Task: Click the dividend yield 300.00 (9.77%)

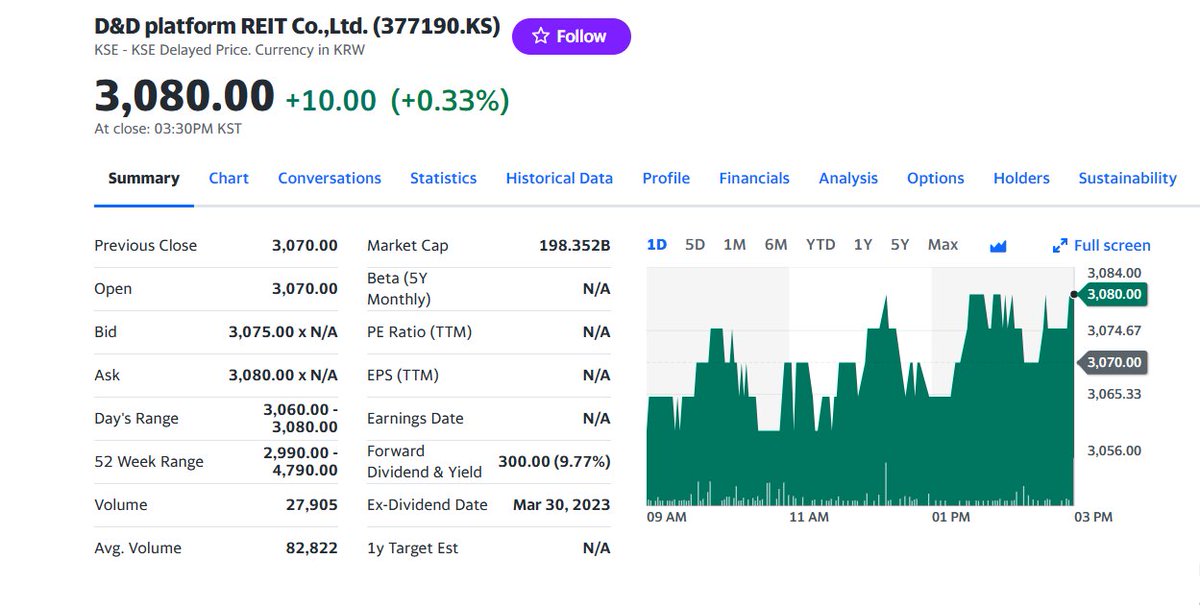Action: point(554,461)
